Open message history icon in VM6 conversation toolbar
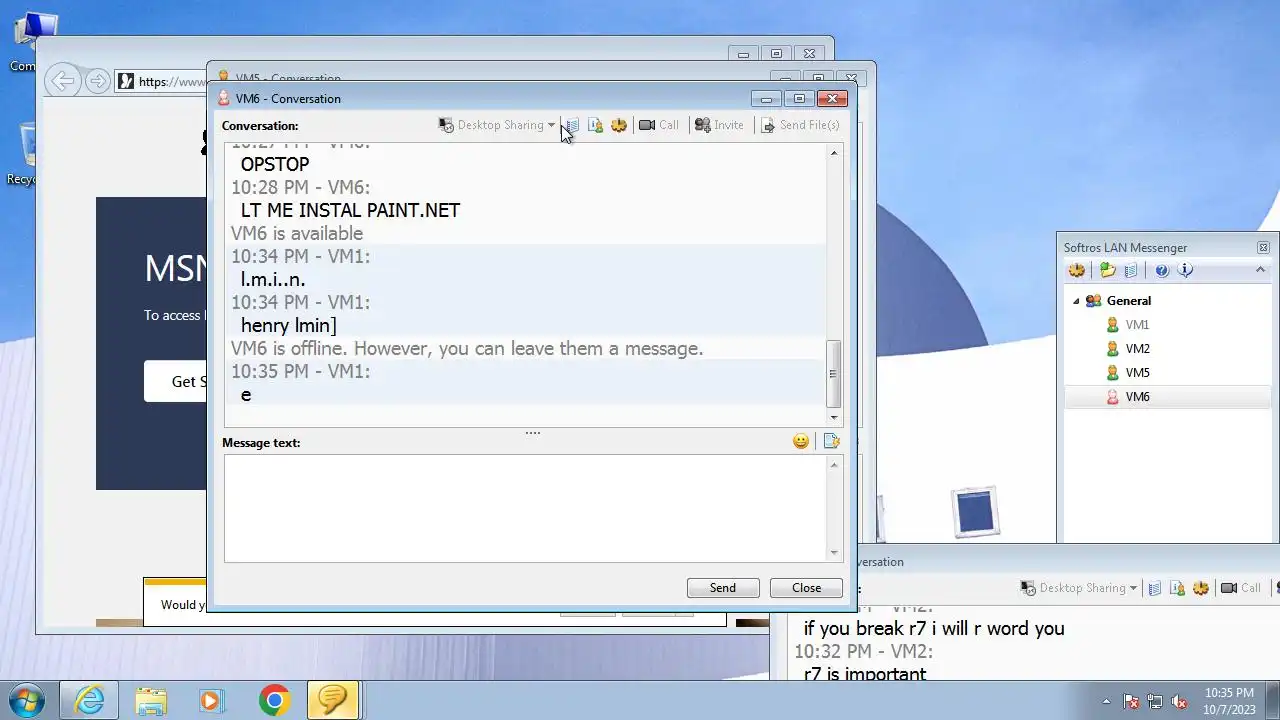The height and width of the screenshot is (720, 1280). point(572,125)
